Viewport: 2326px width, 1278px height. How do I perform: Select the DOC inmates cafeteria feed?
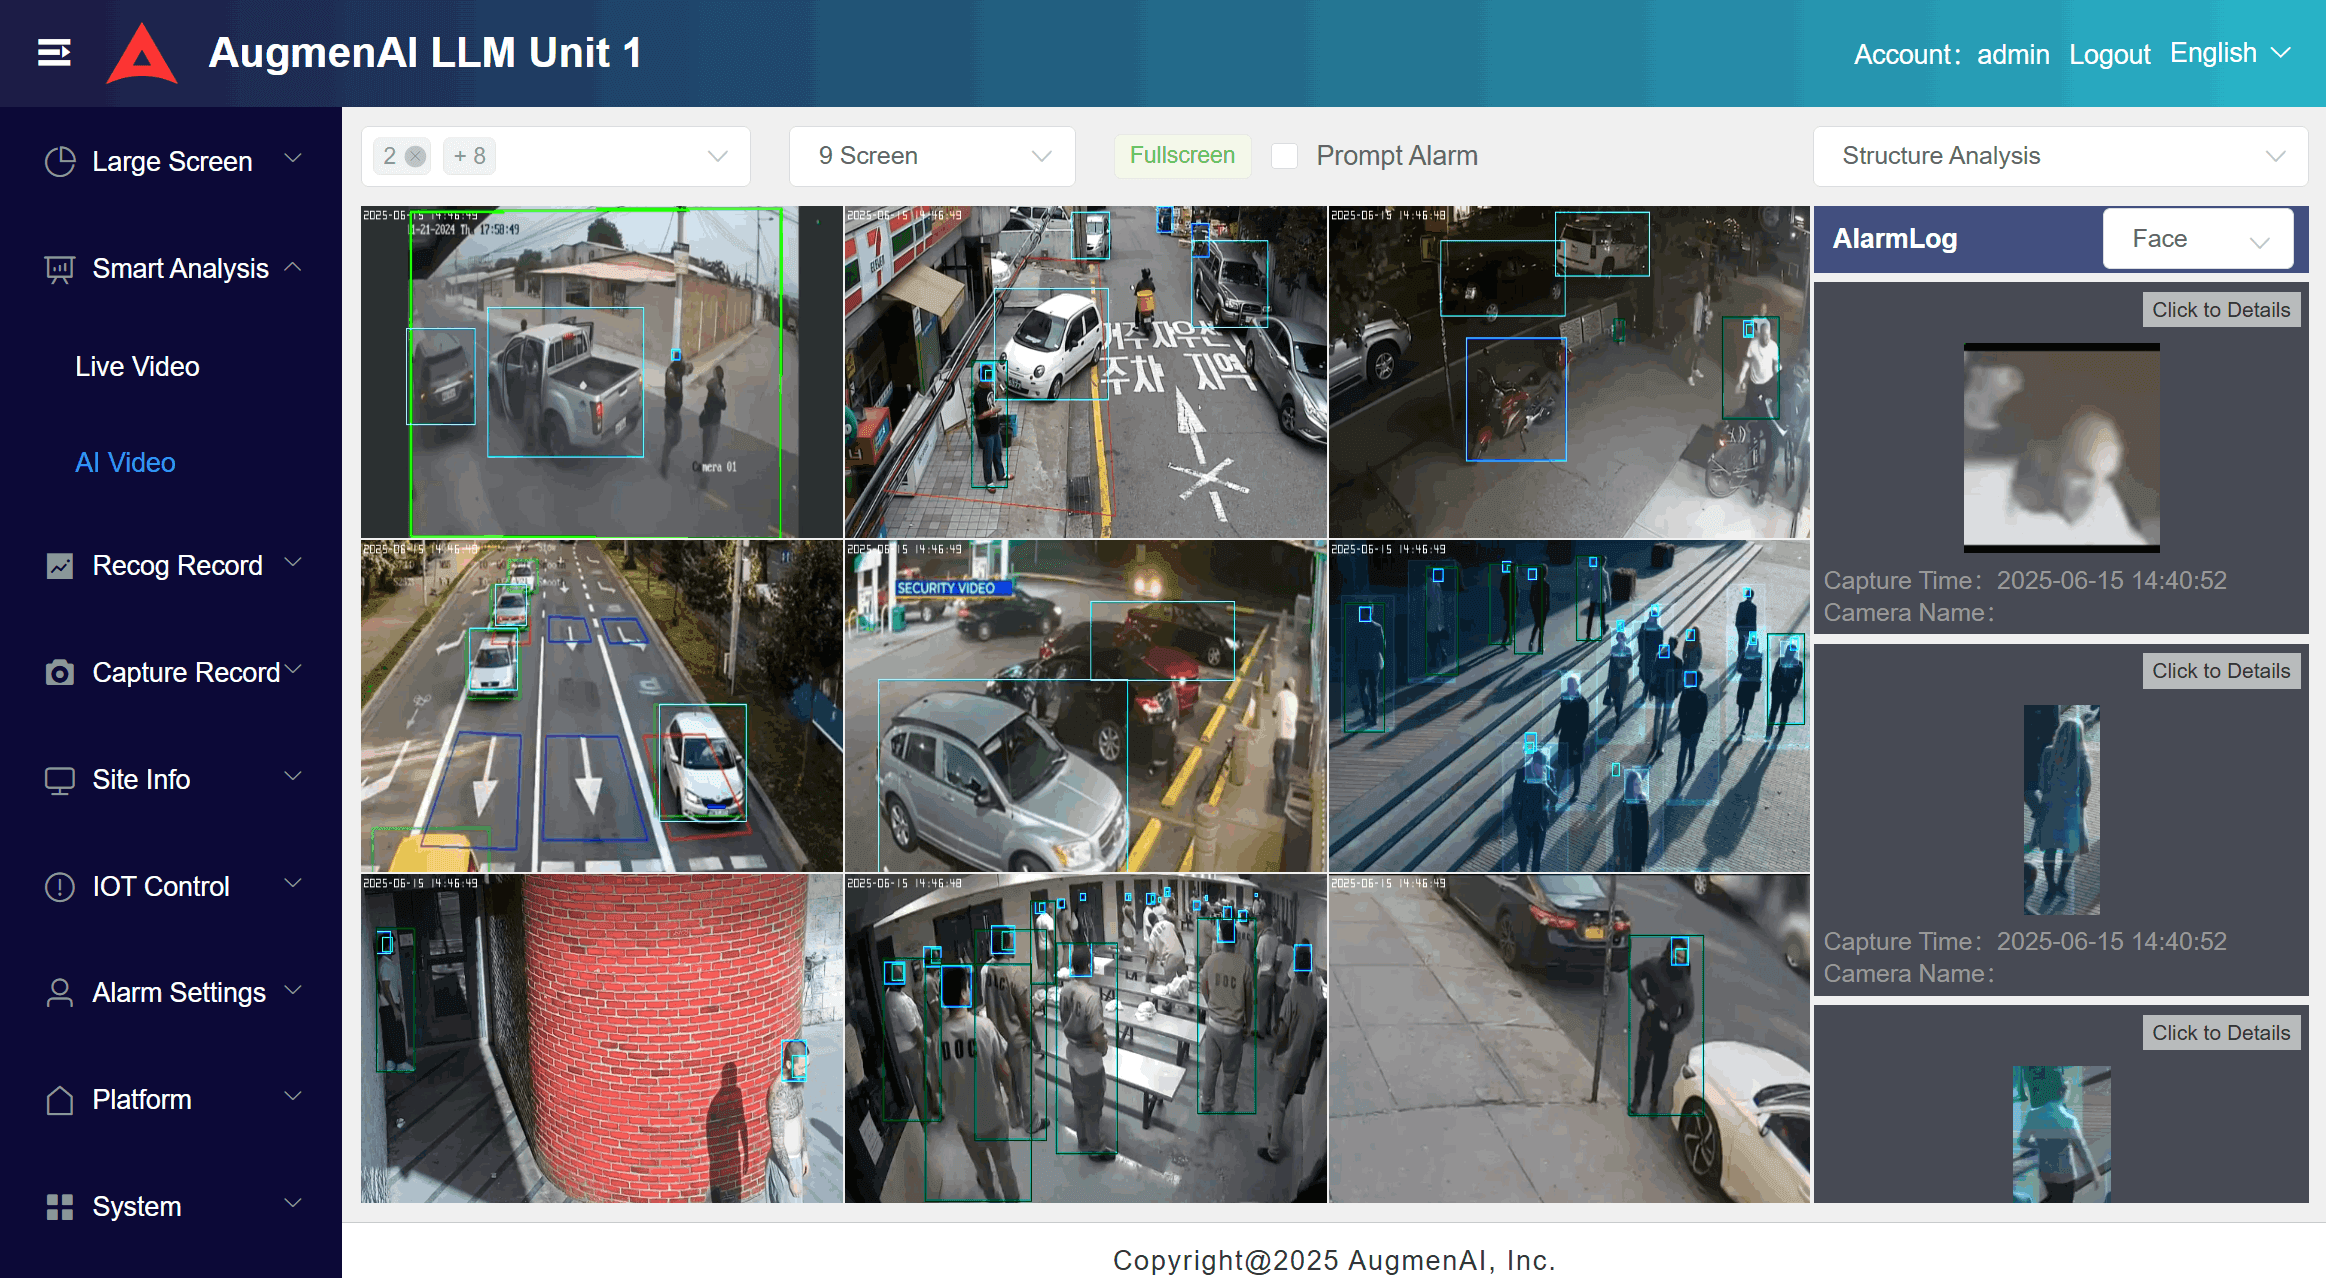tap(1086, 1039)
